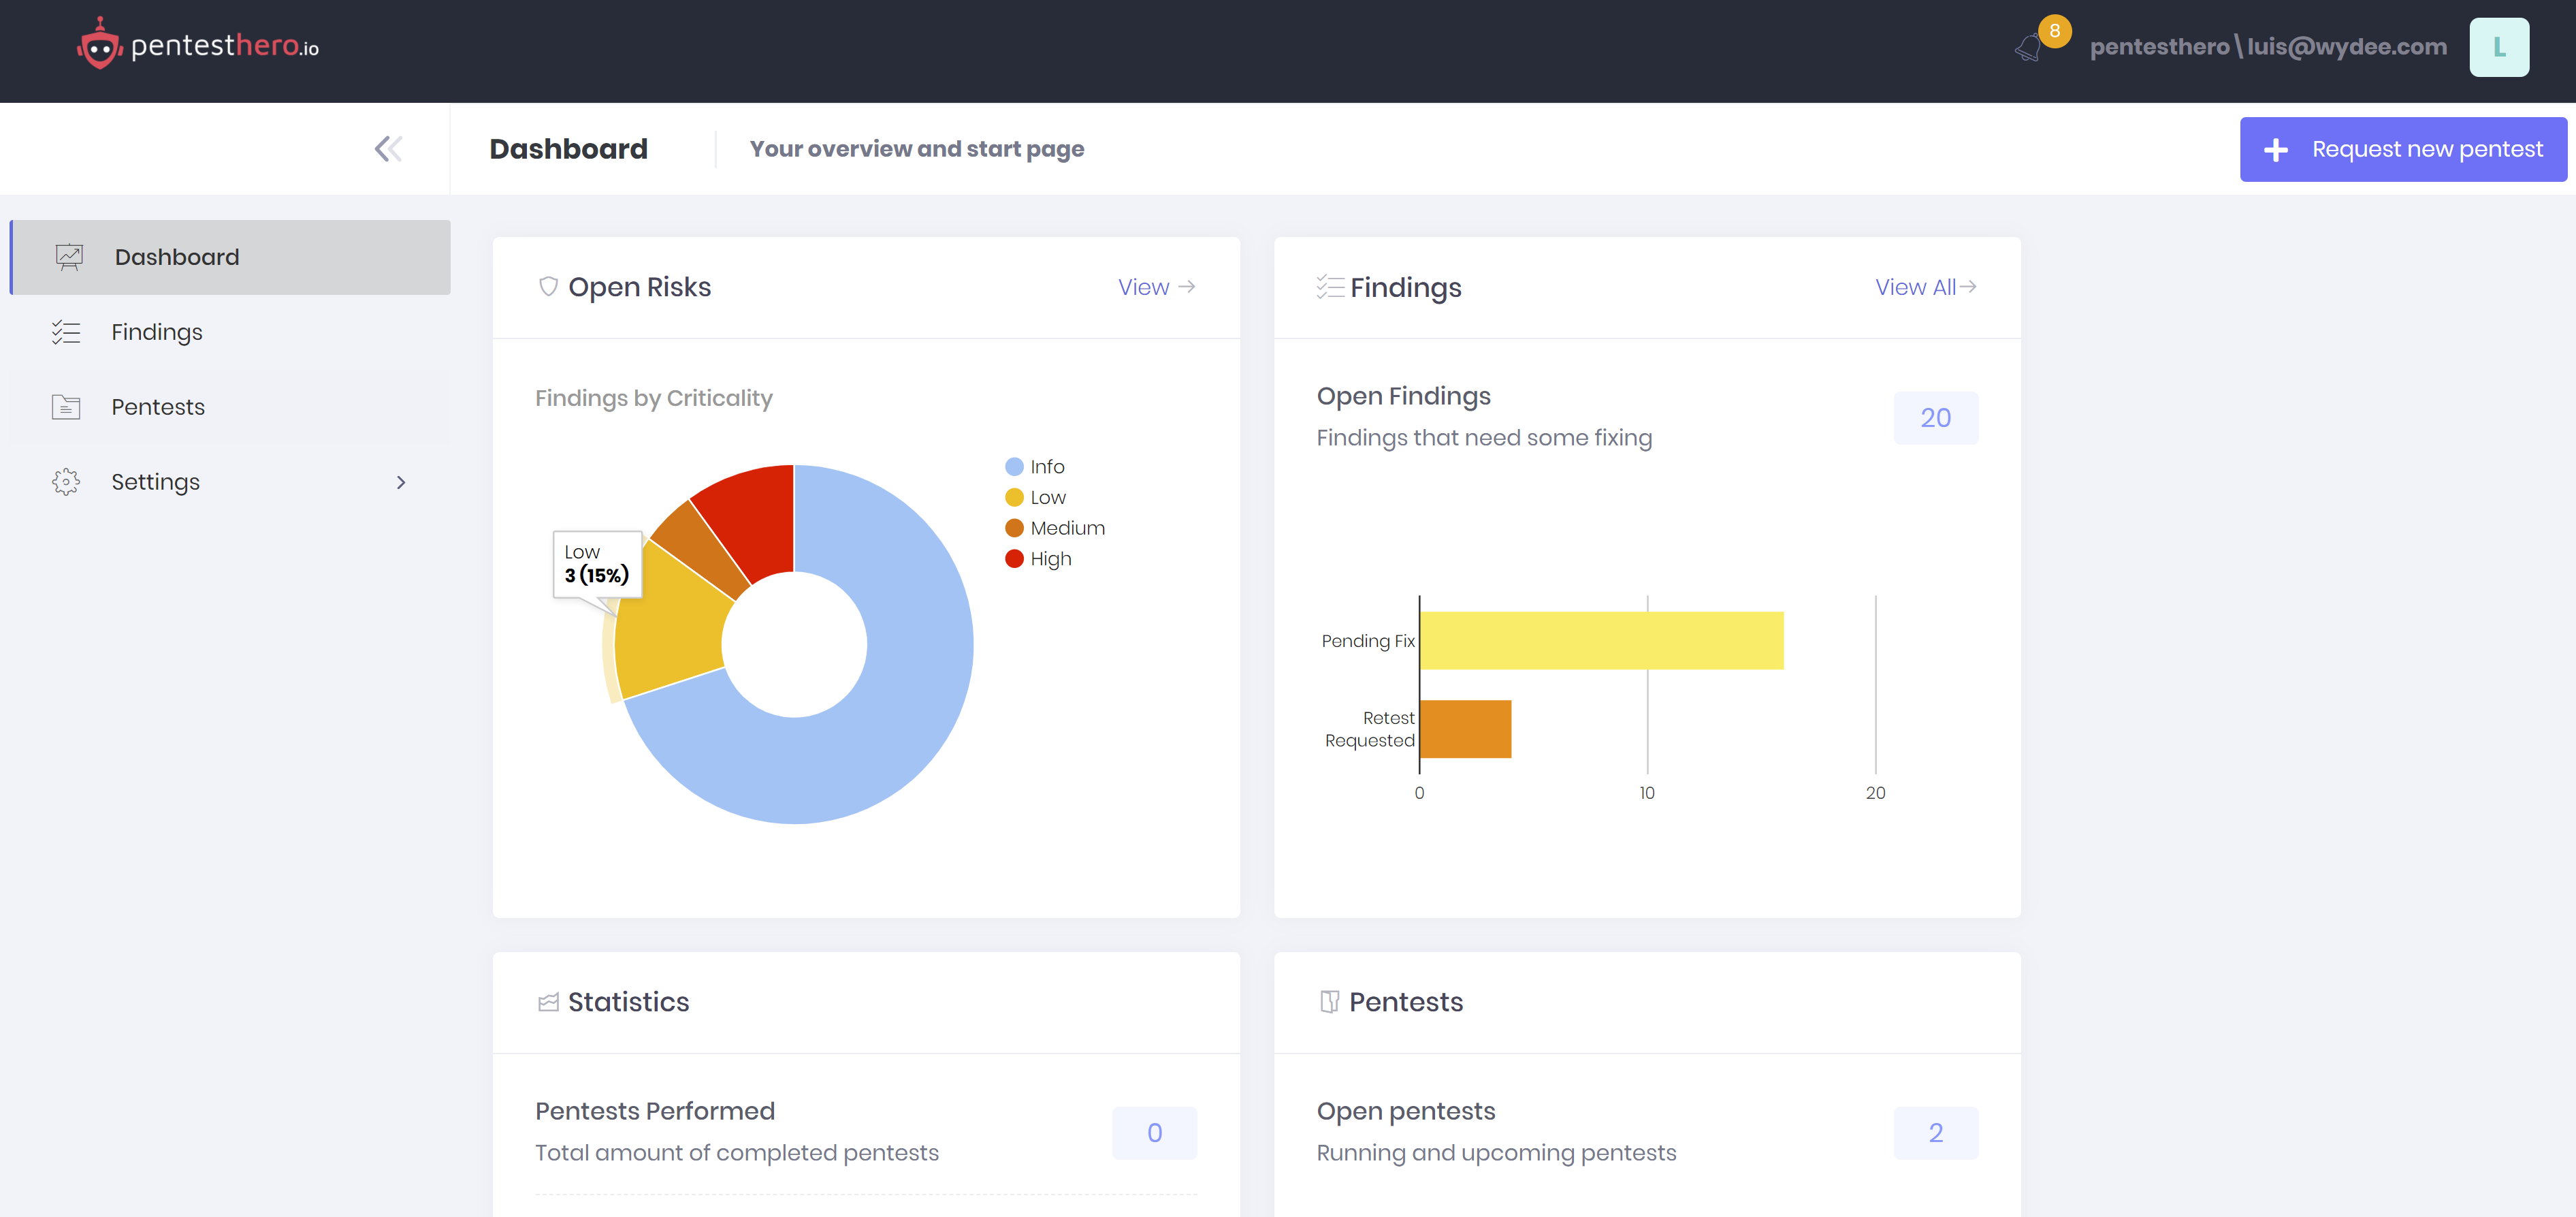The image size is (2576, 1217).
Task: Click the Pentests folder icon in sidebar
Action: [x=66, y=407]
